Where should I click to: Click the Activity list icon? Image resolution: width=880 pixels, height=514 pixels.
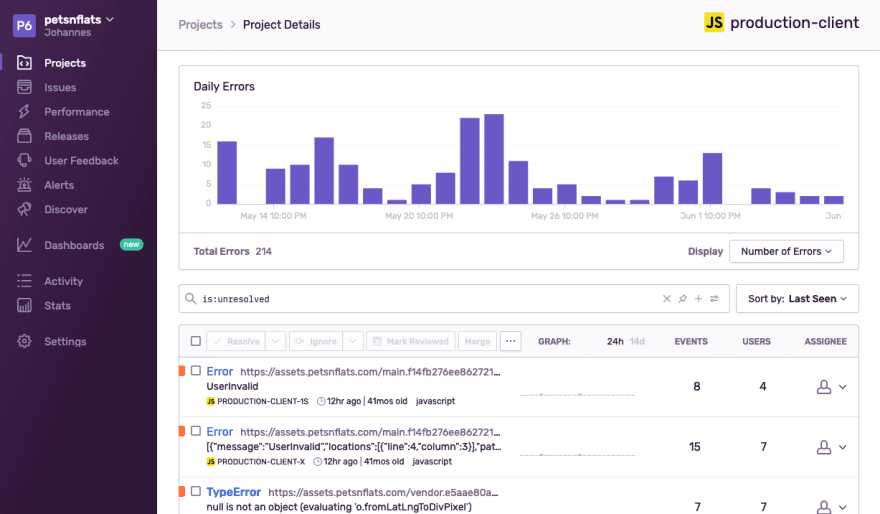(24, 281)
